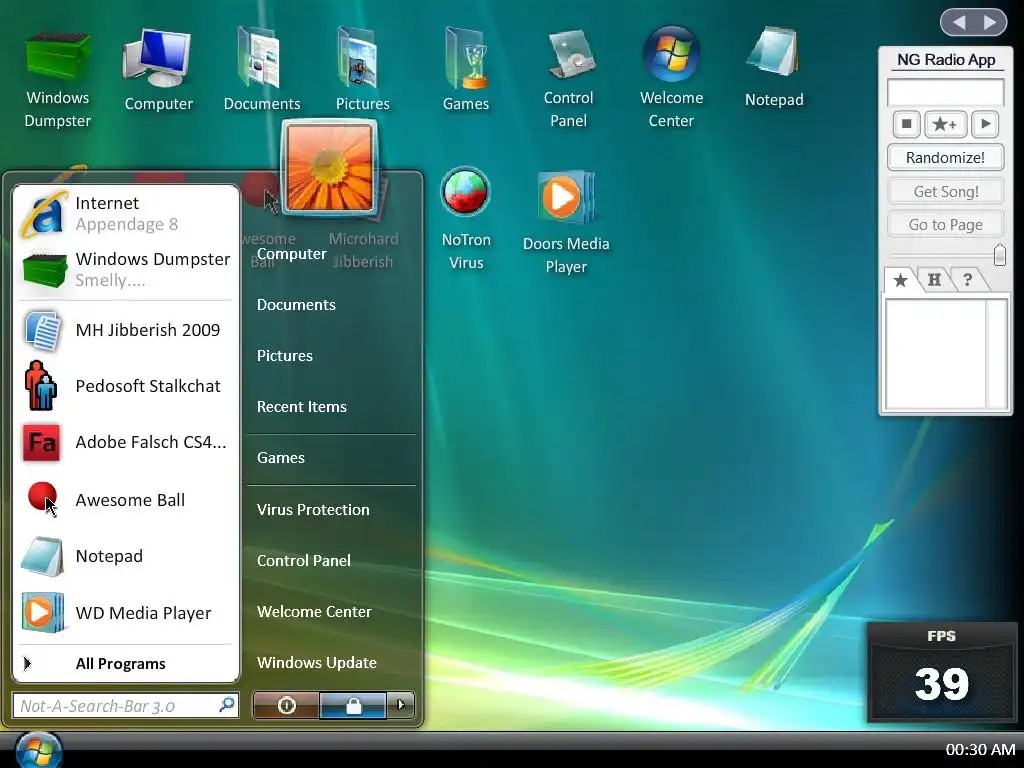Adjust the NG Radio volume slider handle
Viewport: 1024px width, 768px height.
[x=999, y=255]
